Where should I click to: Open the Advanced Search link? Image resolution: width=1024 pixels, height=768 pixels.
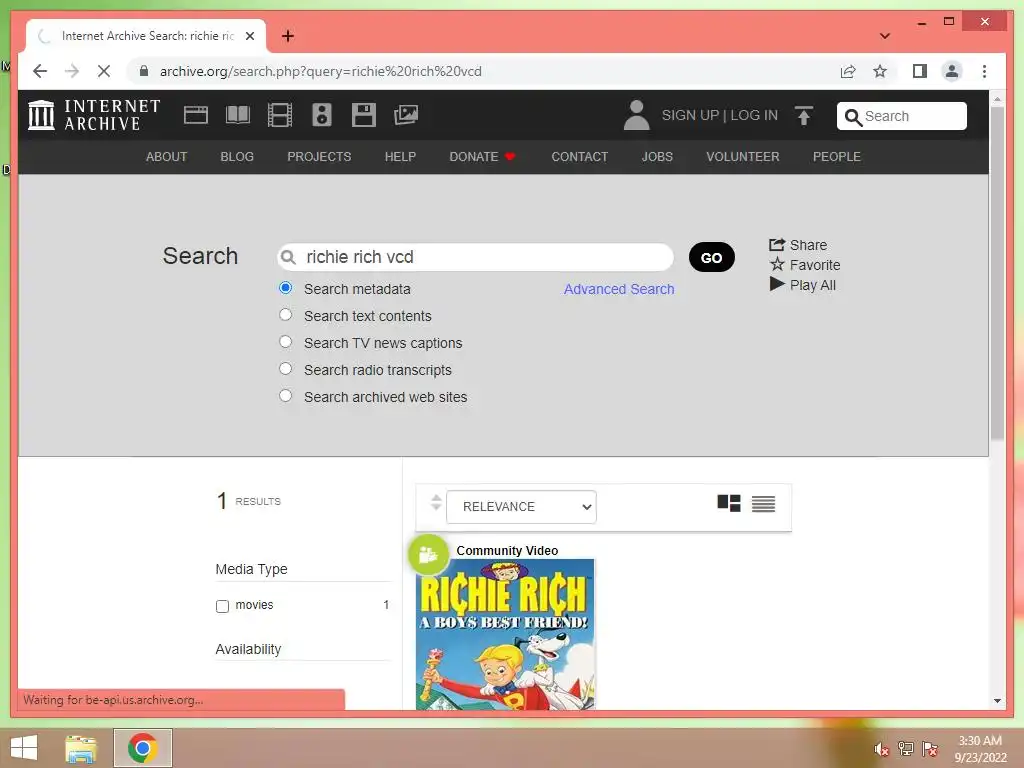pyautogui.click(x=618, y=289)
